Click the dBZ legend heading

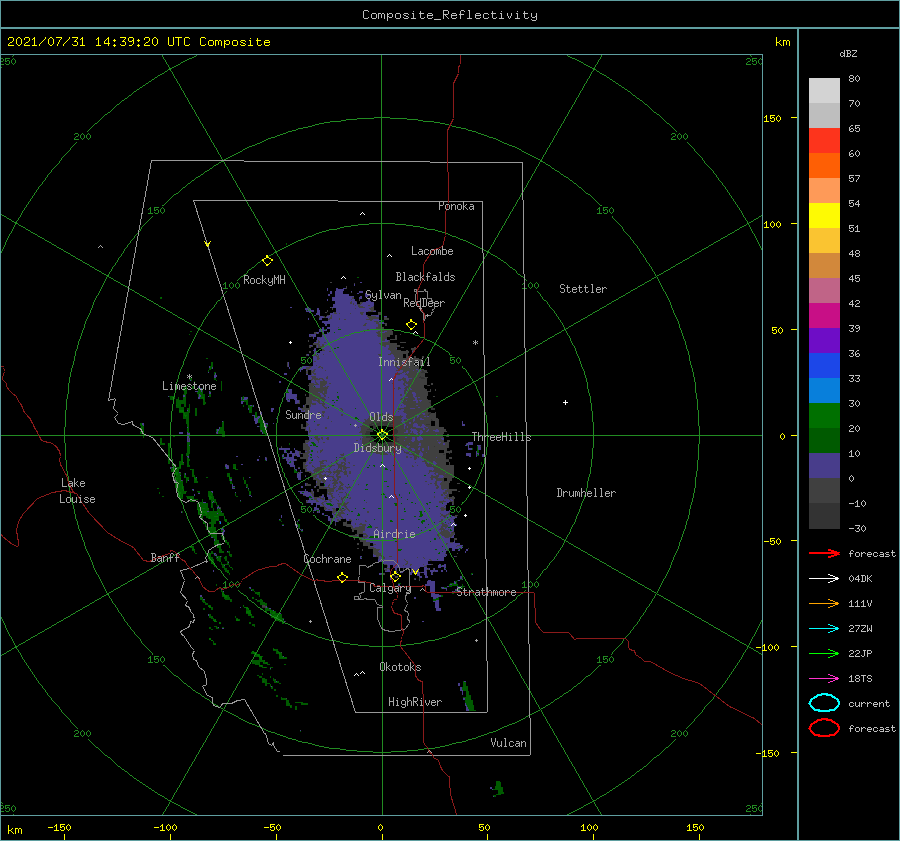[848, 53]
